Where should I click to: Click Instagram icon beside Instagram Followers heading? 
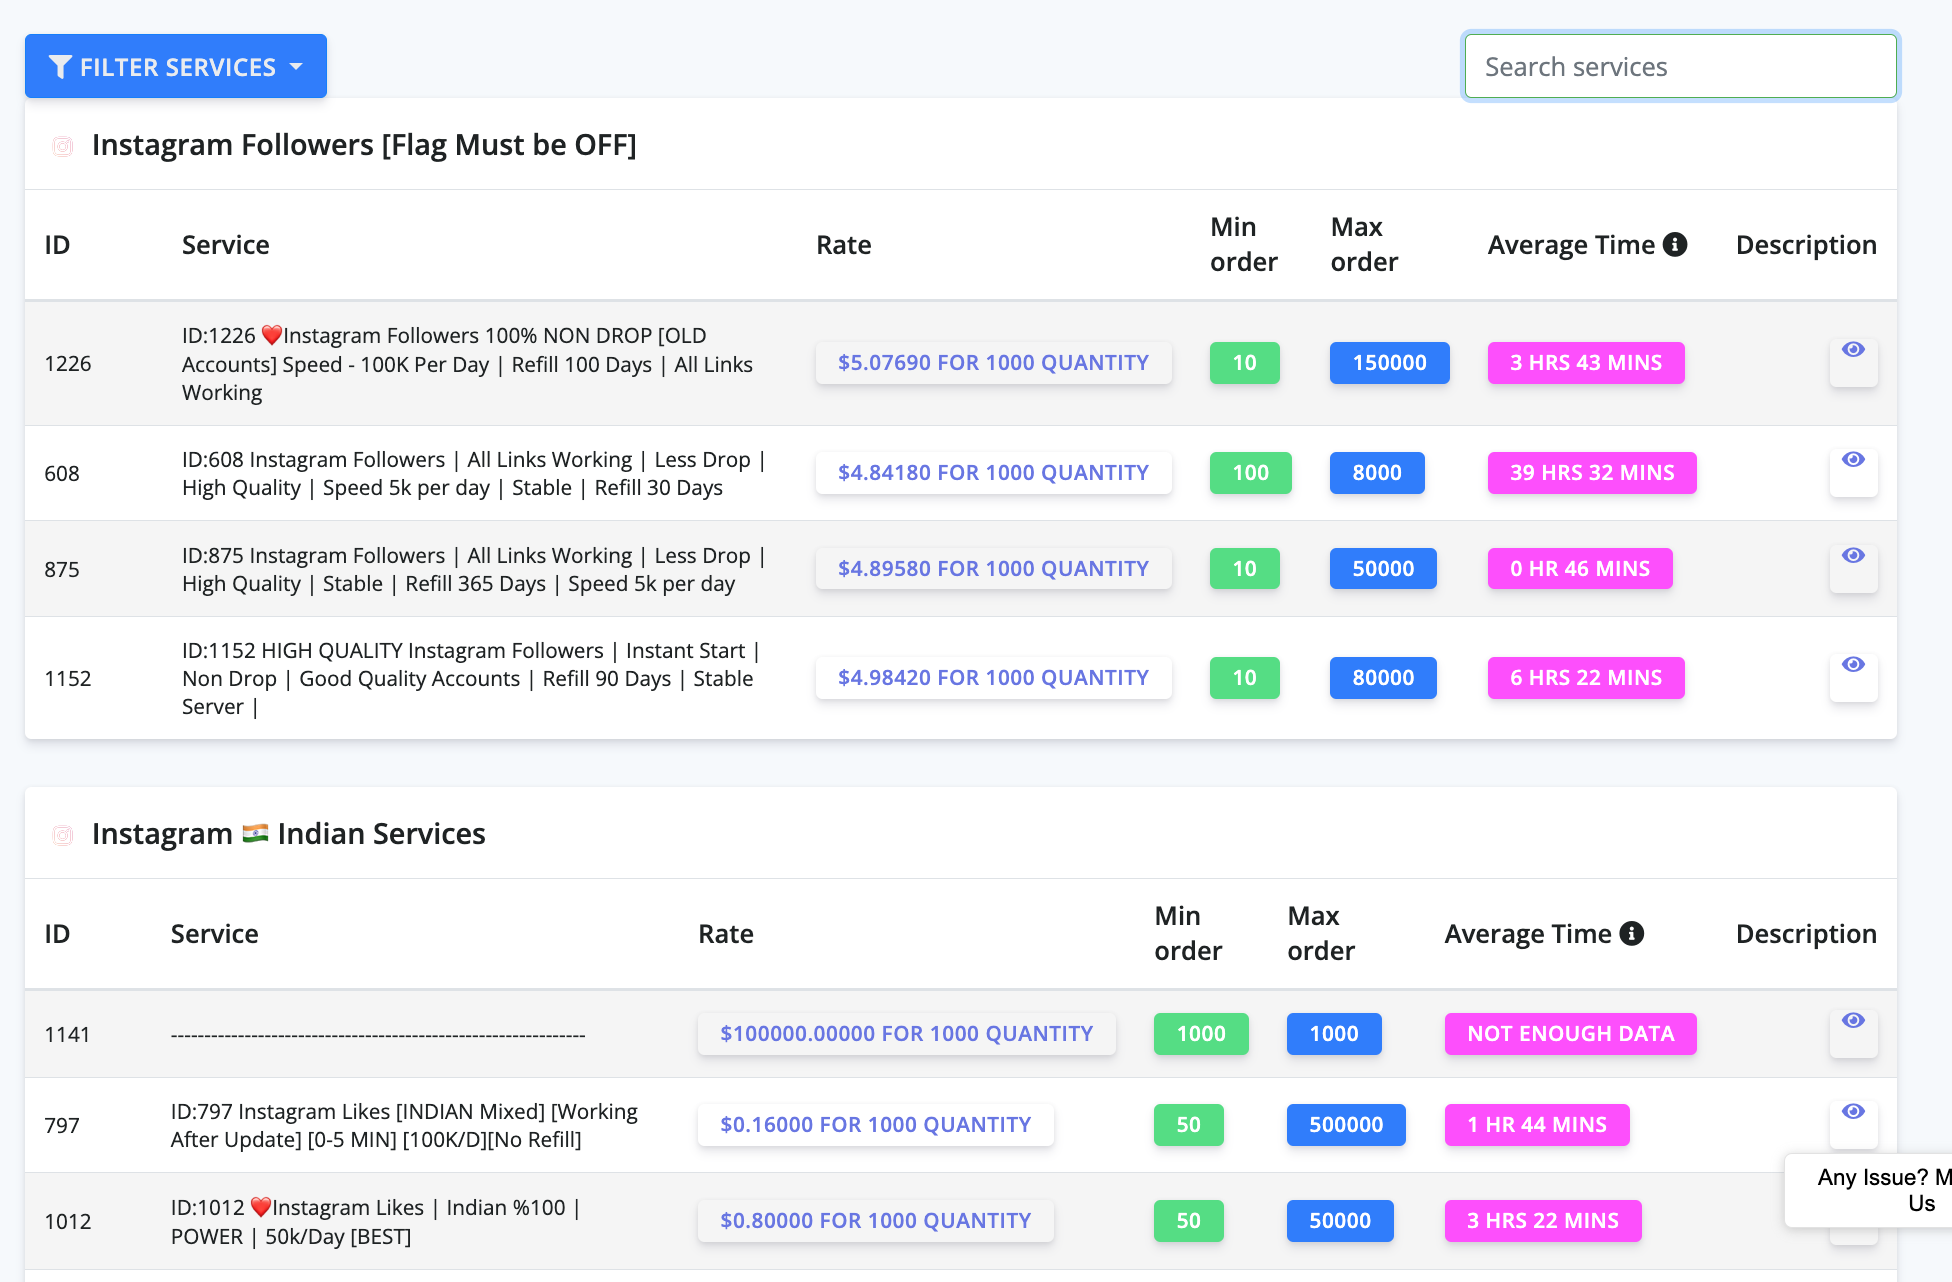pos(63,146)
